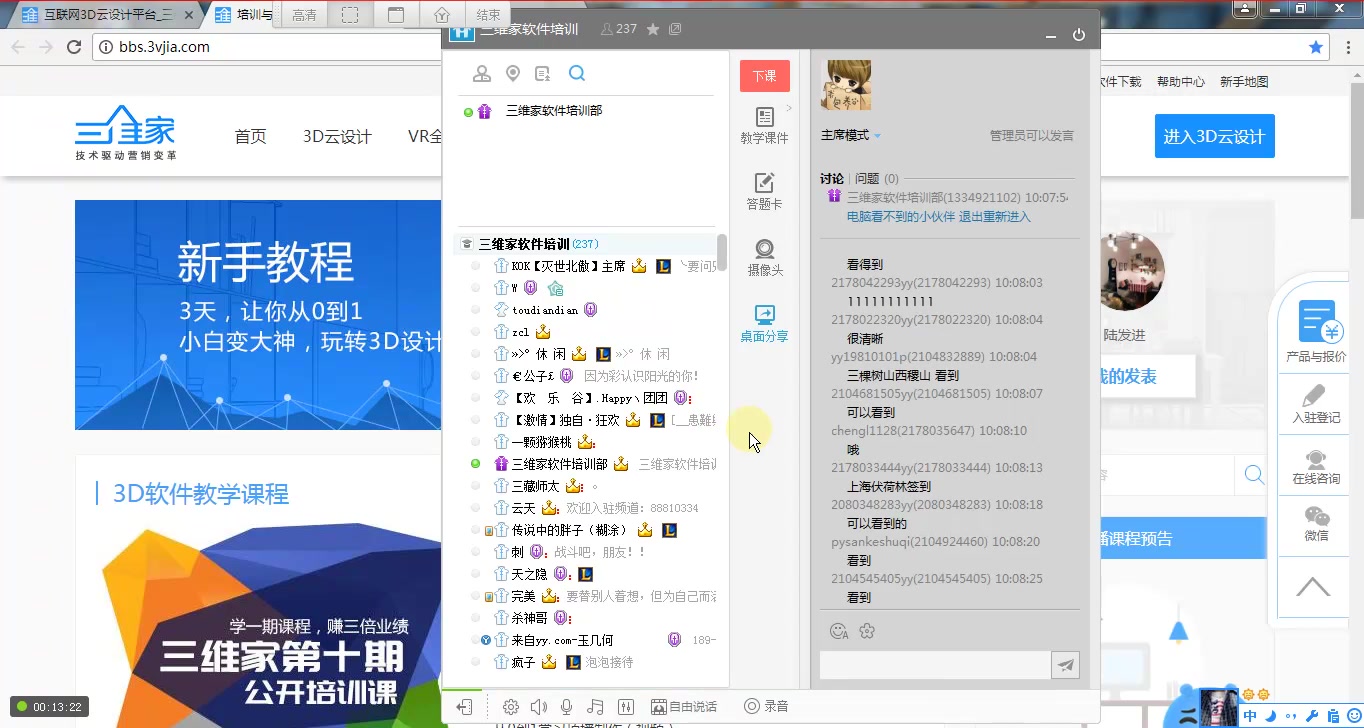Click the region-select icon on recorder bar
This screenshot has height=728, width=1364.
pos(350,15)
